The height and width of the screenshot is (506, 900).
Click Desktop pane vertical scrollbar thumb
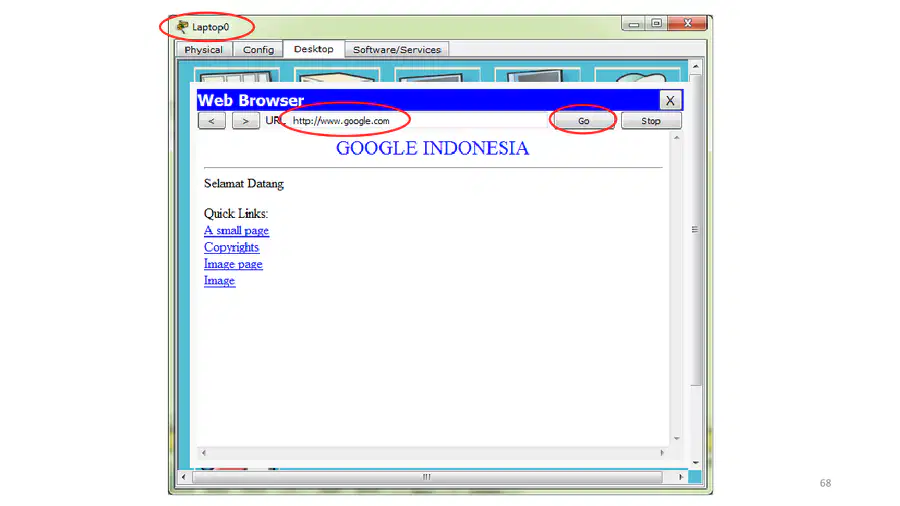coord(695,229)
